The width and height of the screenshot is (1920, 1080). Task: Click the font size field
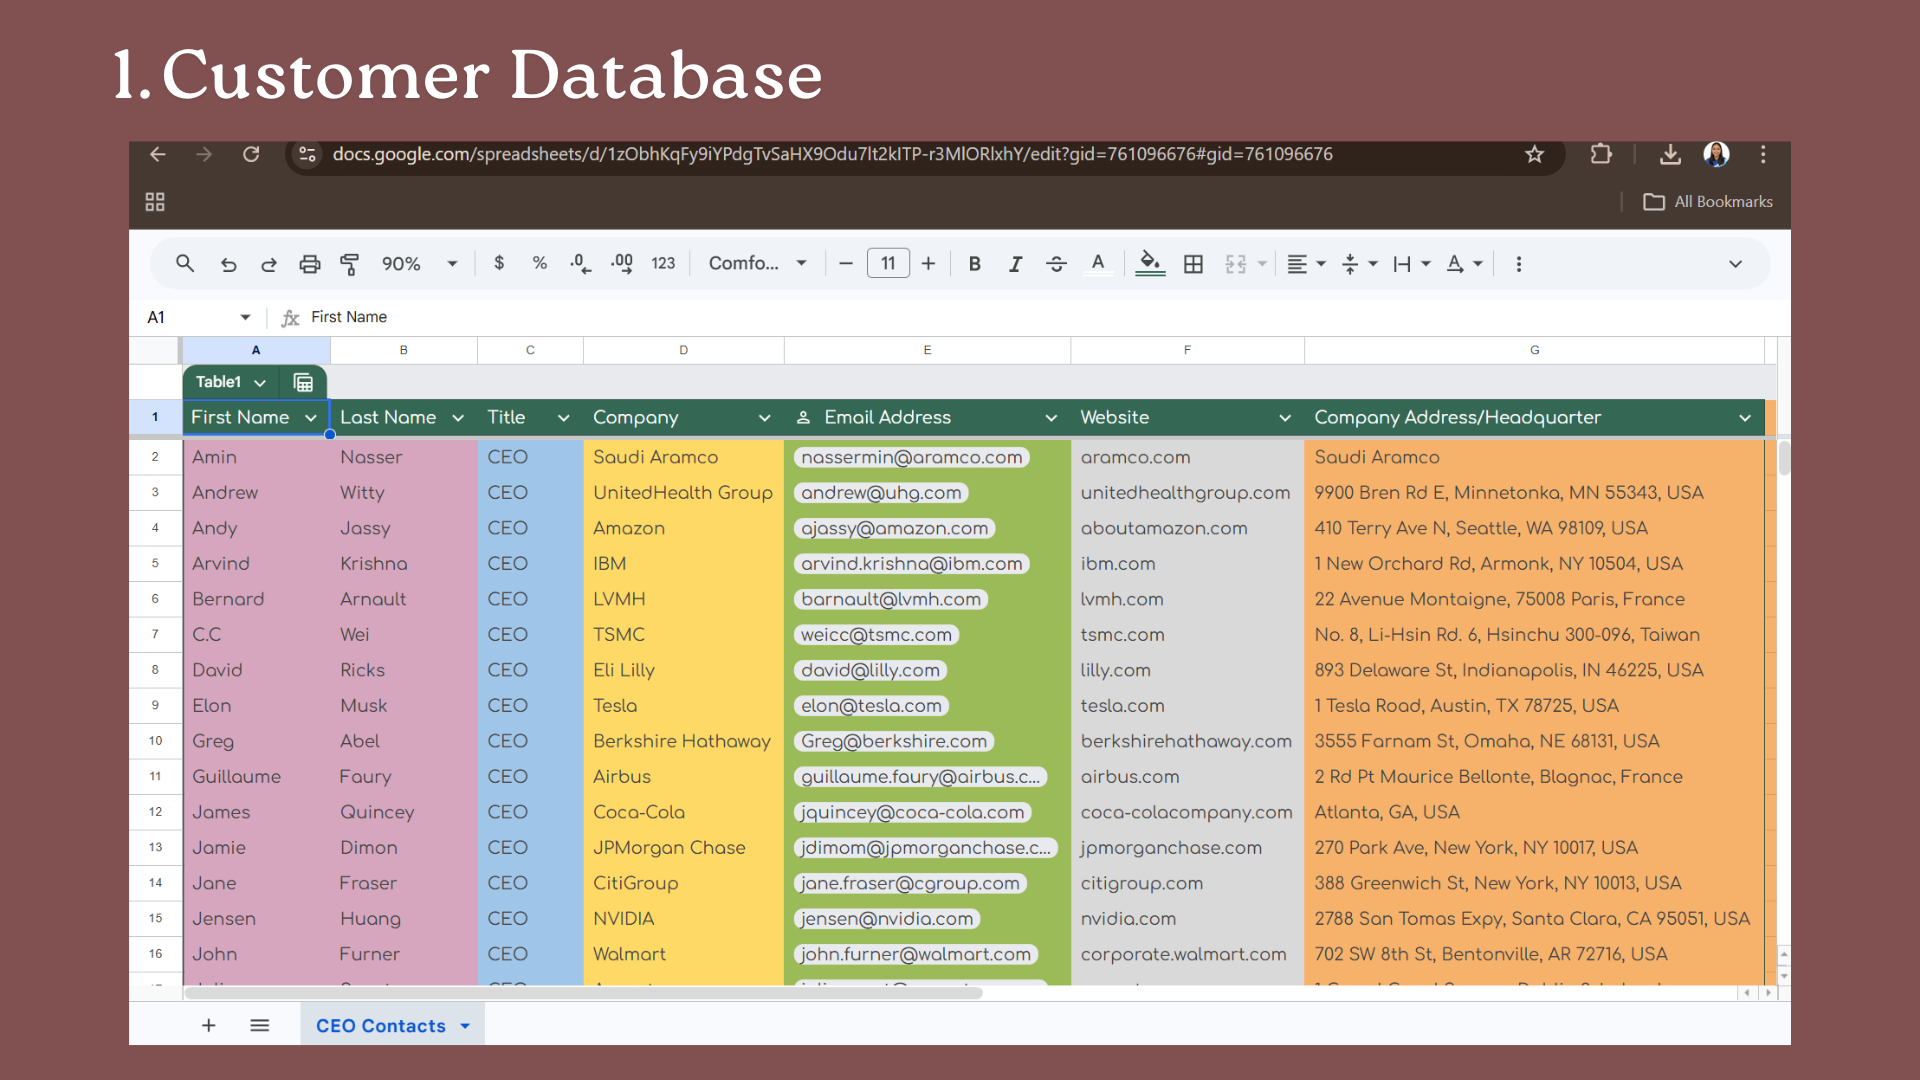(x=888, y=263)
